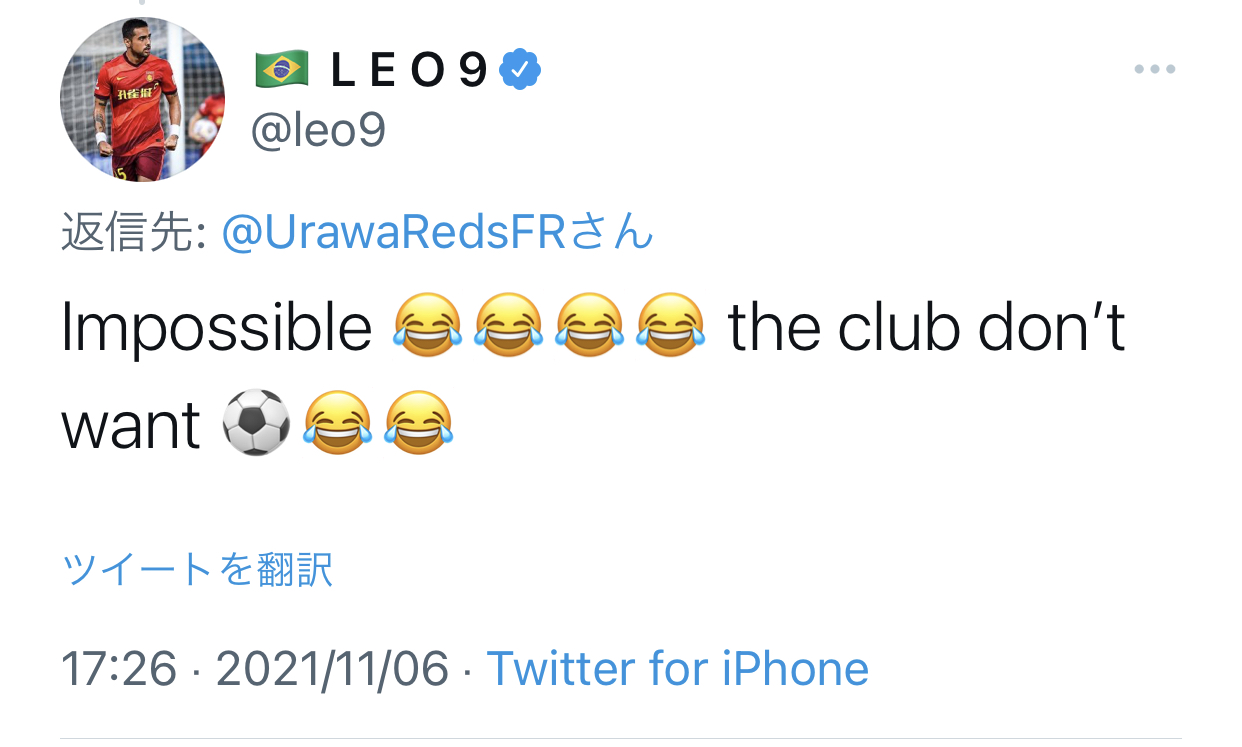The height and width of the screenshot is (747, 1242).
Task: Open the three-dot more options menu
Action: (1154, 70)
